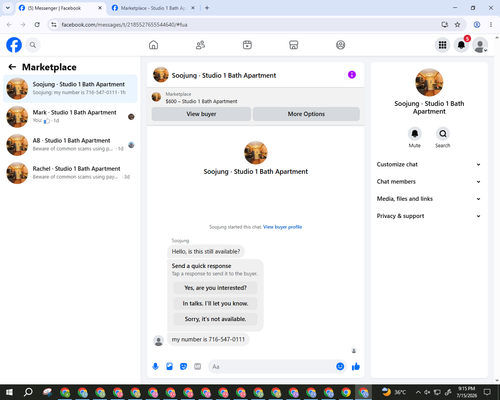Screen dimensions: 500x400
Task: Search in conversation using the magnifier icon
Action: click(x=443, y=134)
